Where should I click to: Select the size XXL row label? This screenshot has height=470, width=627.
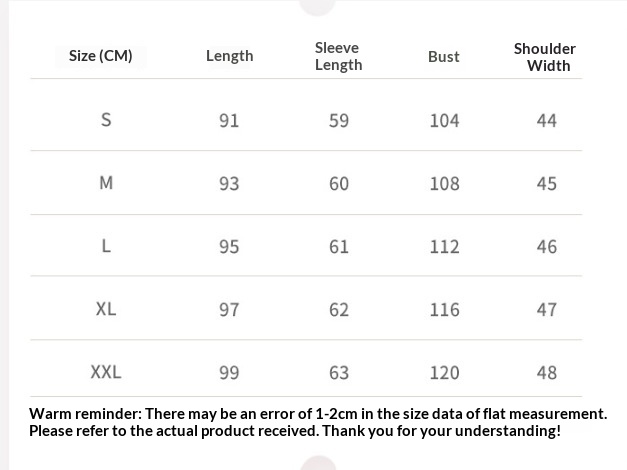click(106, 372)
